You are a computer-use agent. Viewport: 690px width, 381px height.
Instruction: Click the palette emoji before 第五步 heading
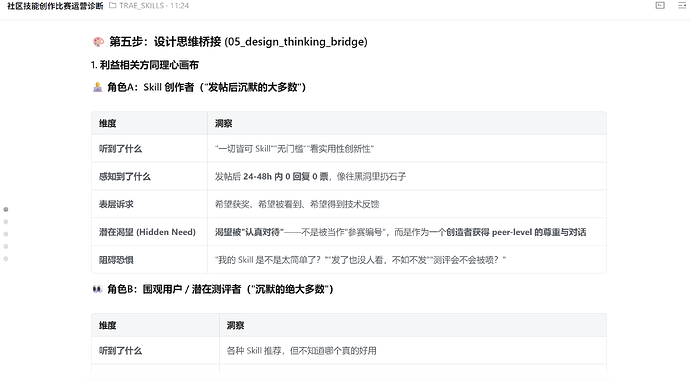98,42
